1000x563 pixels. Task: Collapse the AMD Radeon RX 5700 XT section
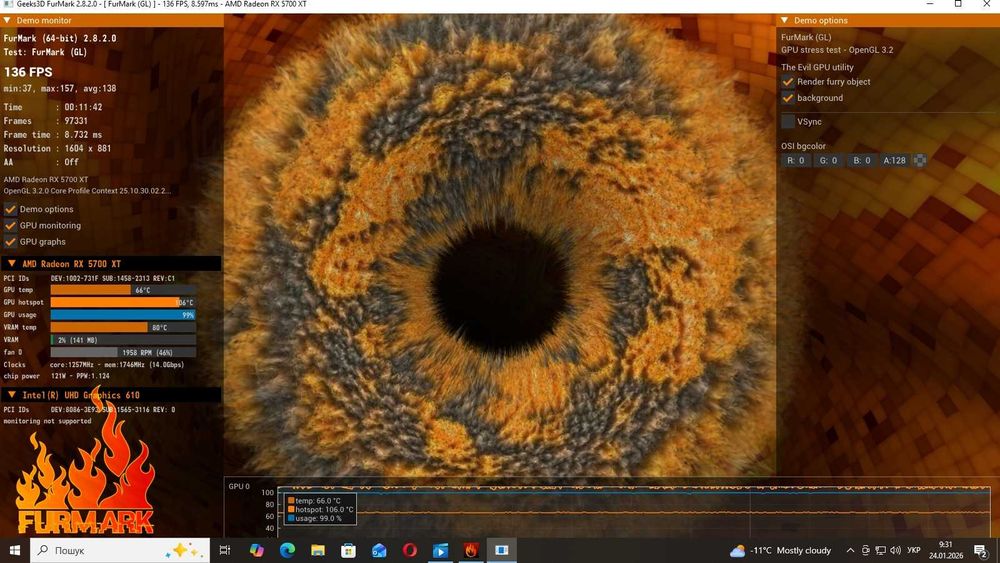click(x=11, y=263)
